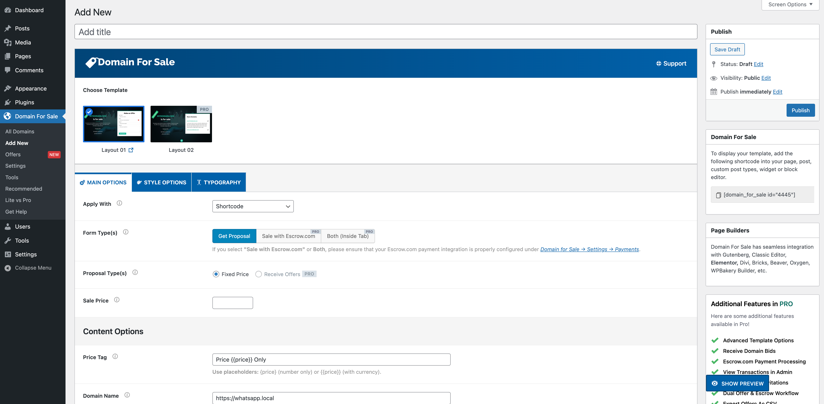Click the Add title input field
824x404 pixels.
point(386,32)
